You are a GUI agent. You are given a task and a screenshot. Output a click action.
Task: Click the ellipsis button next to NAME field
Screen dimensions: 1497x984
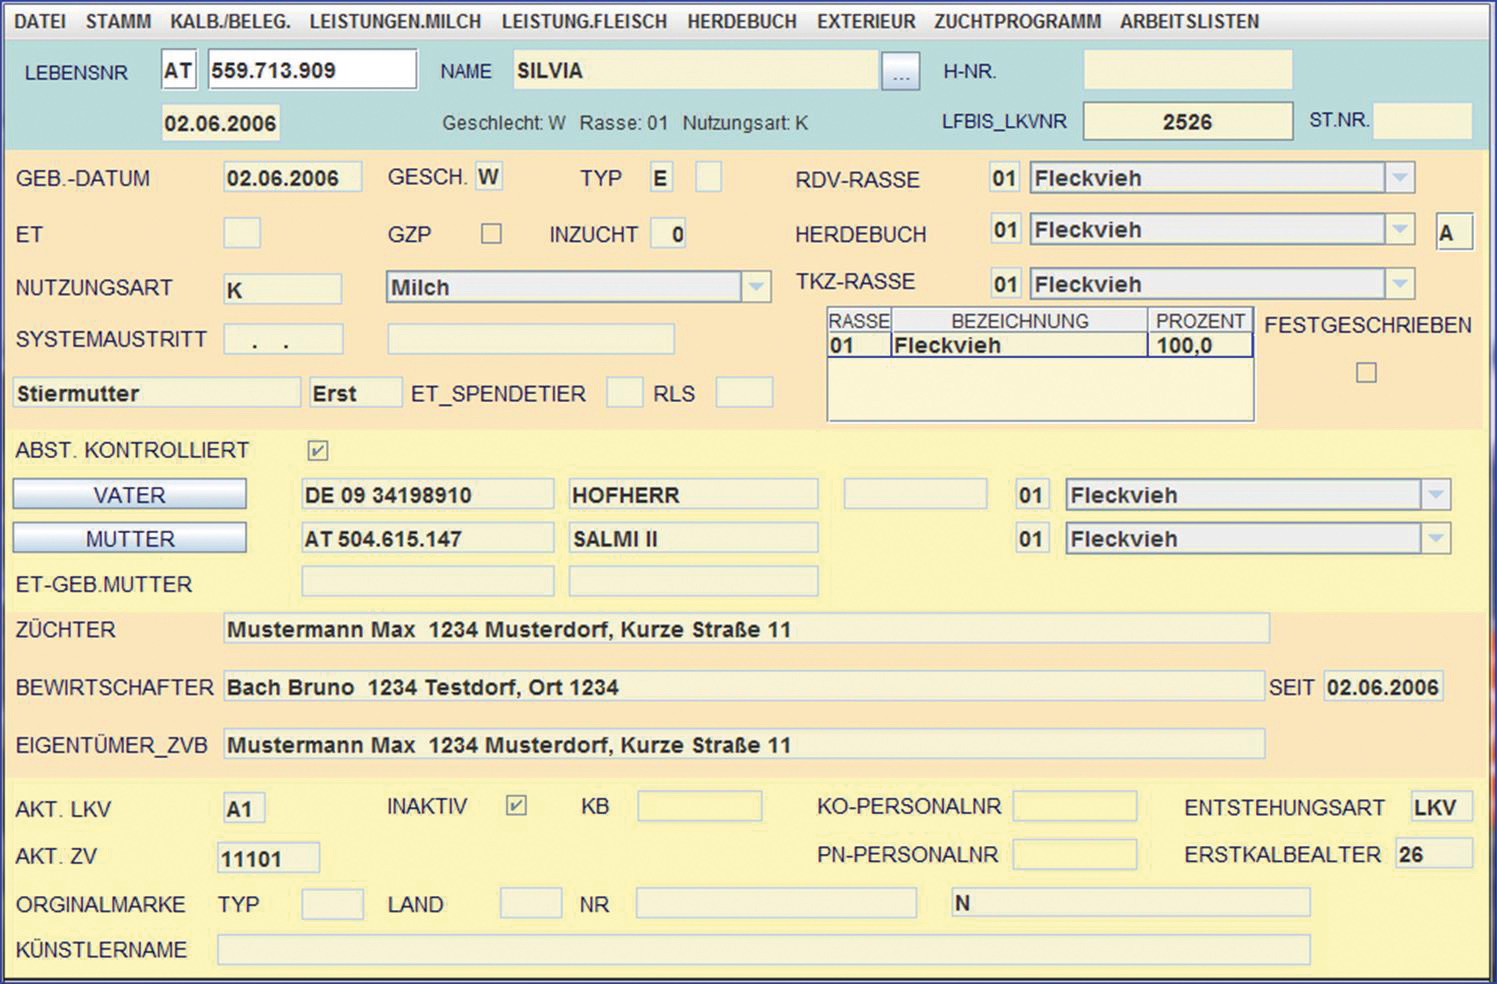(x=900, y=72)
